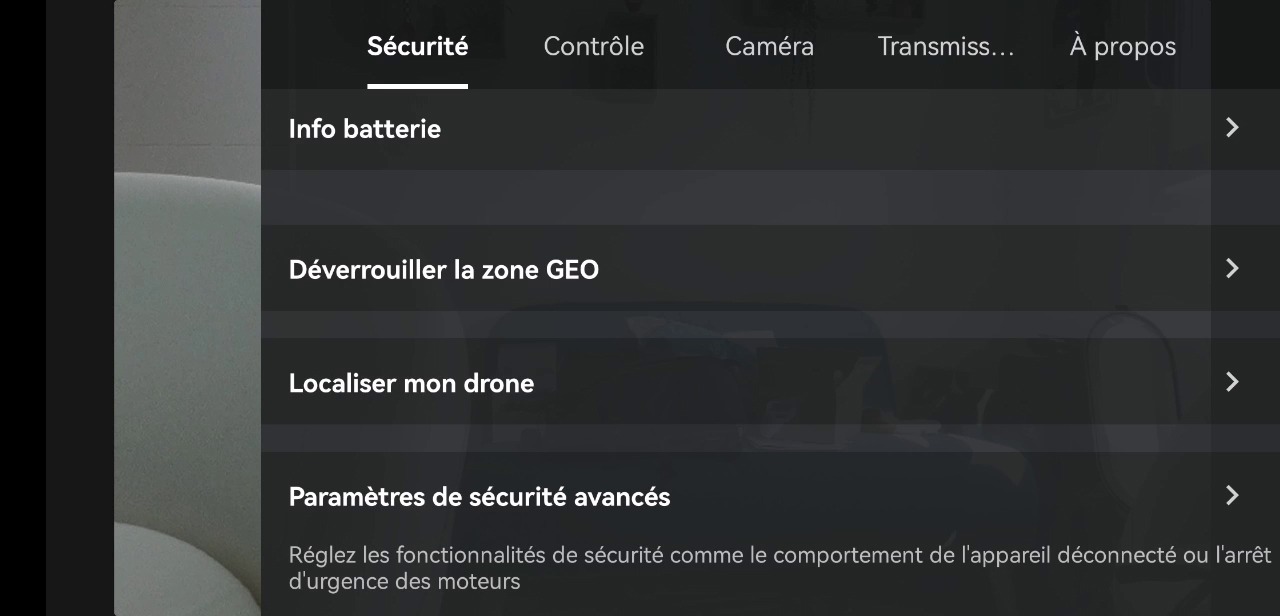Switch to the Contrôle tab
1280x616 pixels.
click(593, 46)
